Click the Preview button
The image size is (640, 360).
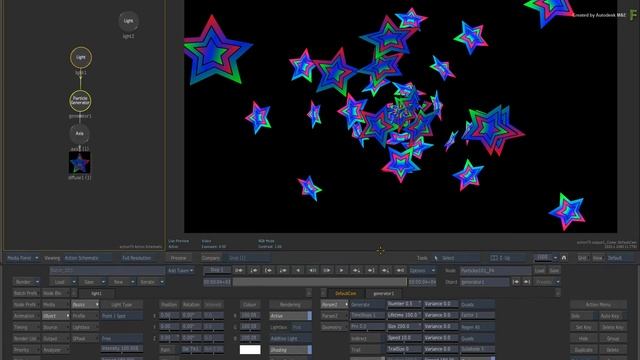(178, 258)
